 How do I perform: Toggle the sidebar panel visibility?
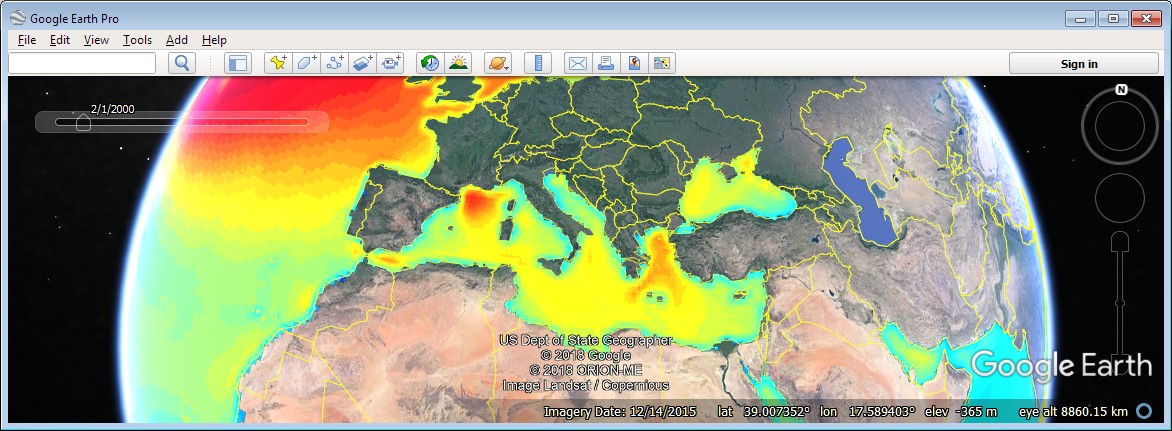238,63
